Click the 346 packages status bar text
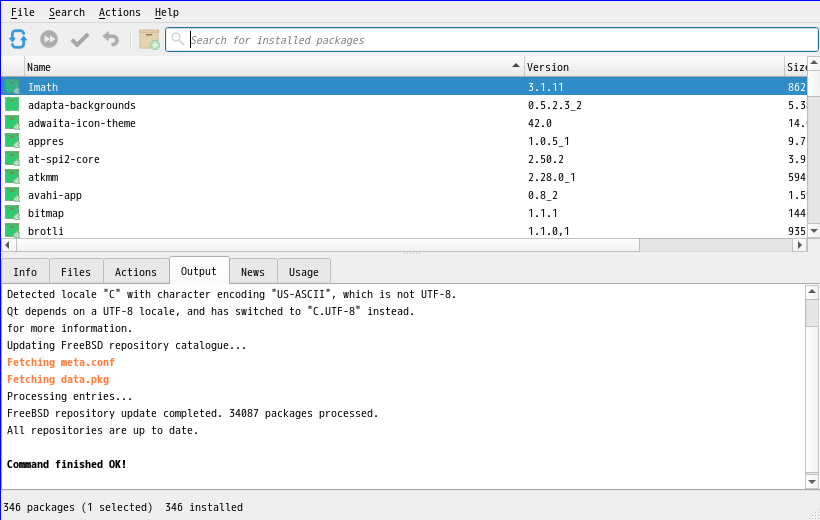This screenshot has height=520, width=820. (x=78, y=507)
